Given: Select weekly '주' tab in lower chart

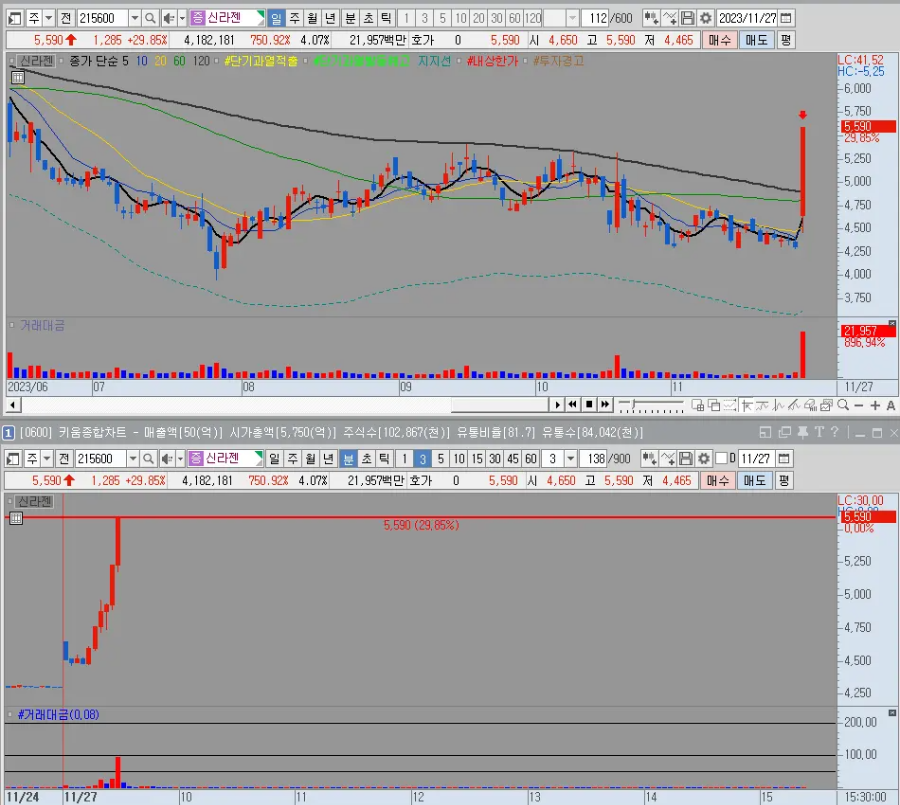Looking at the screenshot, I should tap(293, 459).
